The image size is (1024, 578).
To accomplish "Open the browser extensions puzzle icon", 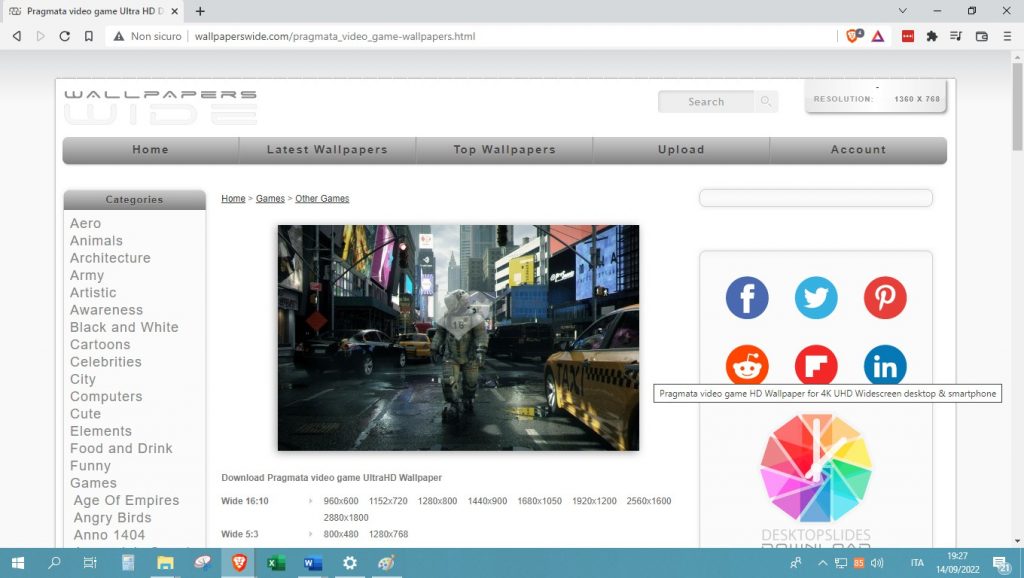I will 933,36.
